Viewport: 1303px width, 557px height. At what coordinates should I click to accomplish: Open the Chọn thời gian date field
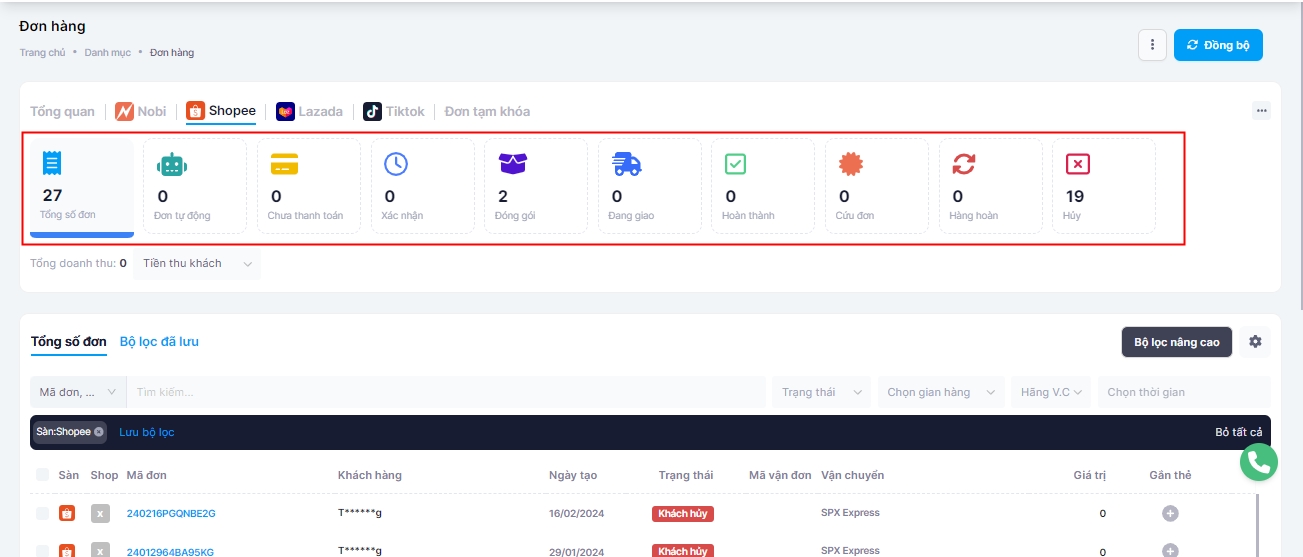pos(1184,392)
